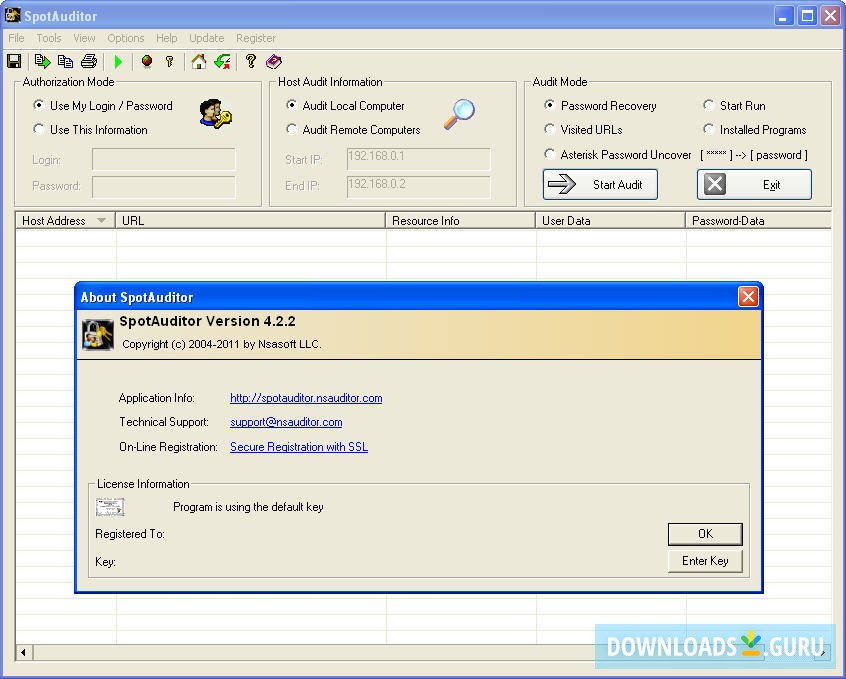Click the license certificate icon
The height and width of the screenshot is (679, 846).
(x=110, y=507)
